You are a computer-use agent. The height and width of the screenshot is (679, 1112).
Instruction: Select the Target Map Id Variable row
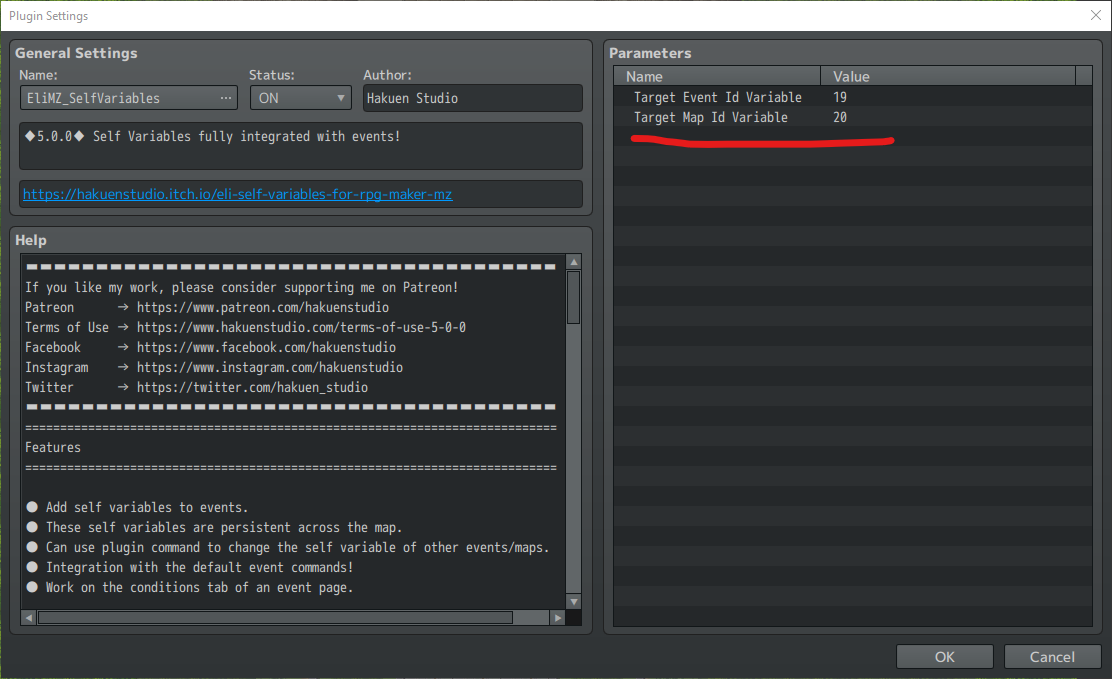[710, 118]
